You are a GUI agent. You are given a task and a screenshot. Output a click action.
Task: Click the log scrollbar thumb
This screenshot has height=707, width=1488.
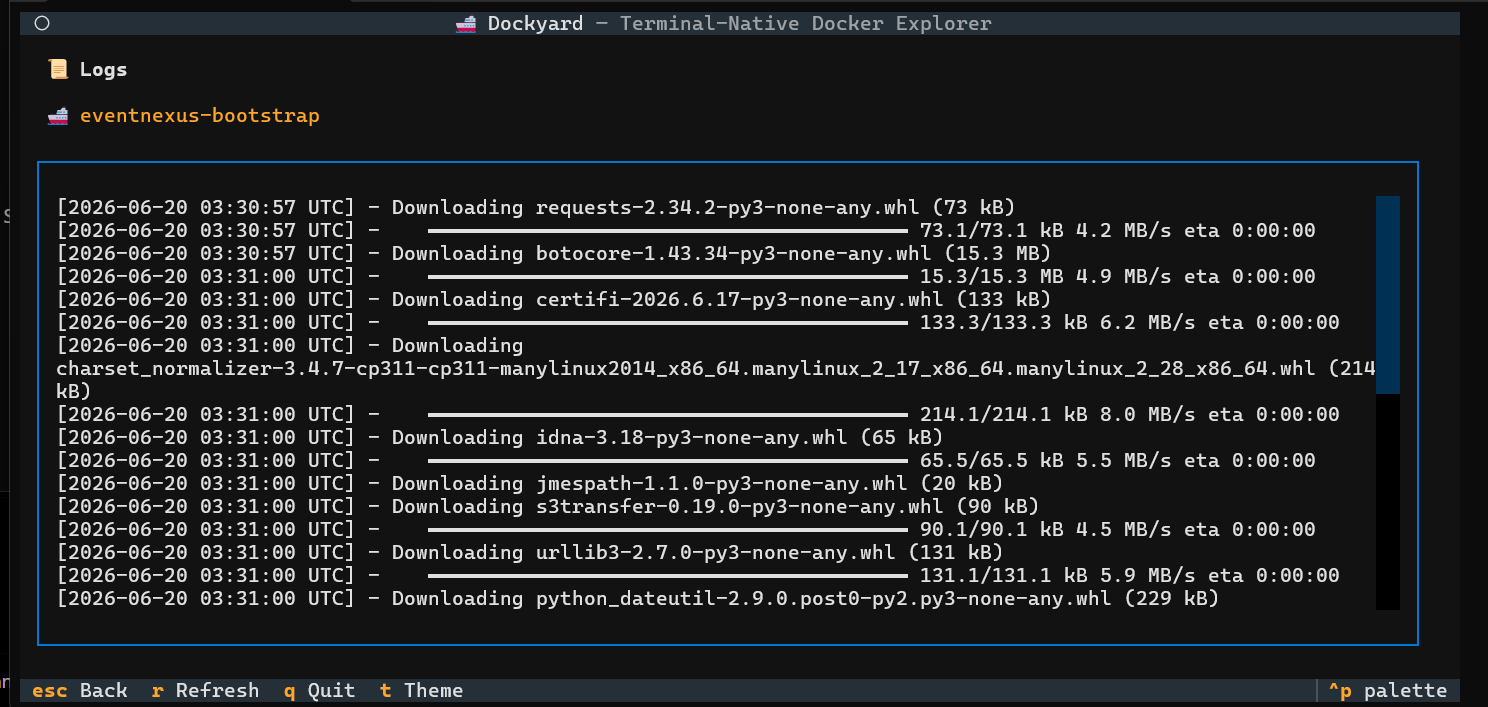1387,294
